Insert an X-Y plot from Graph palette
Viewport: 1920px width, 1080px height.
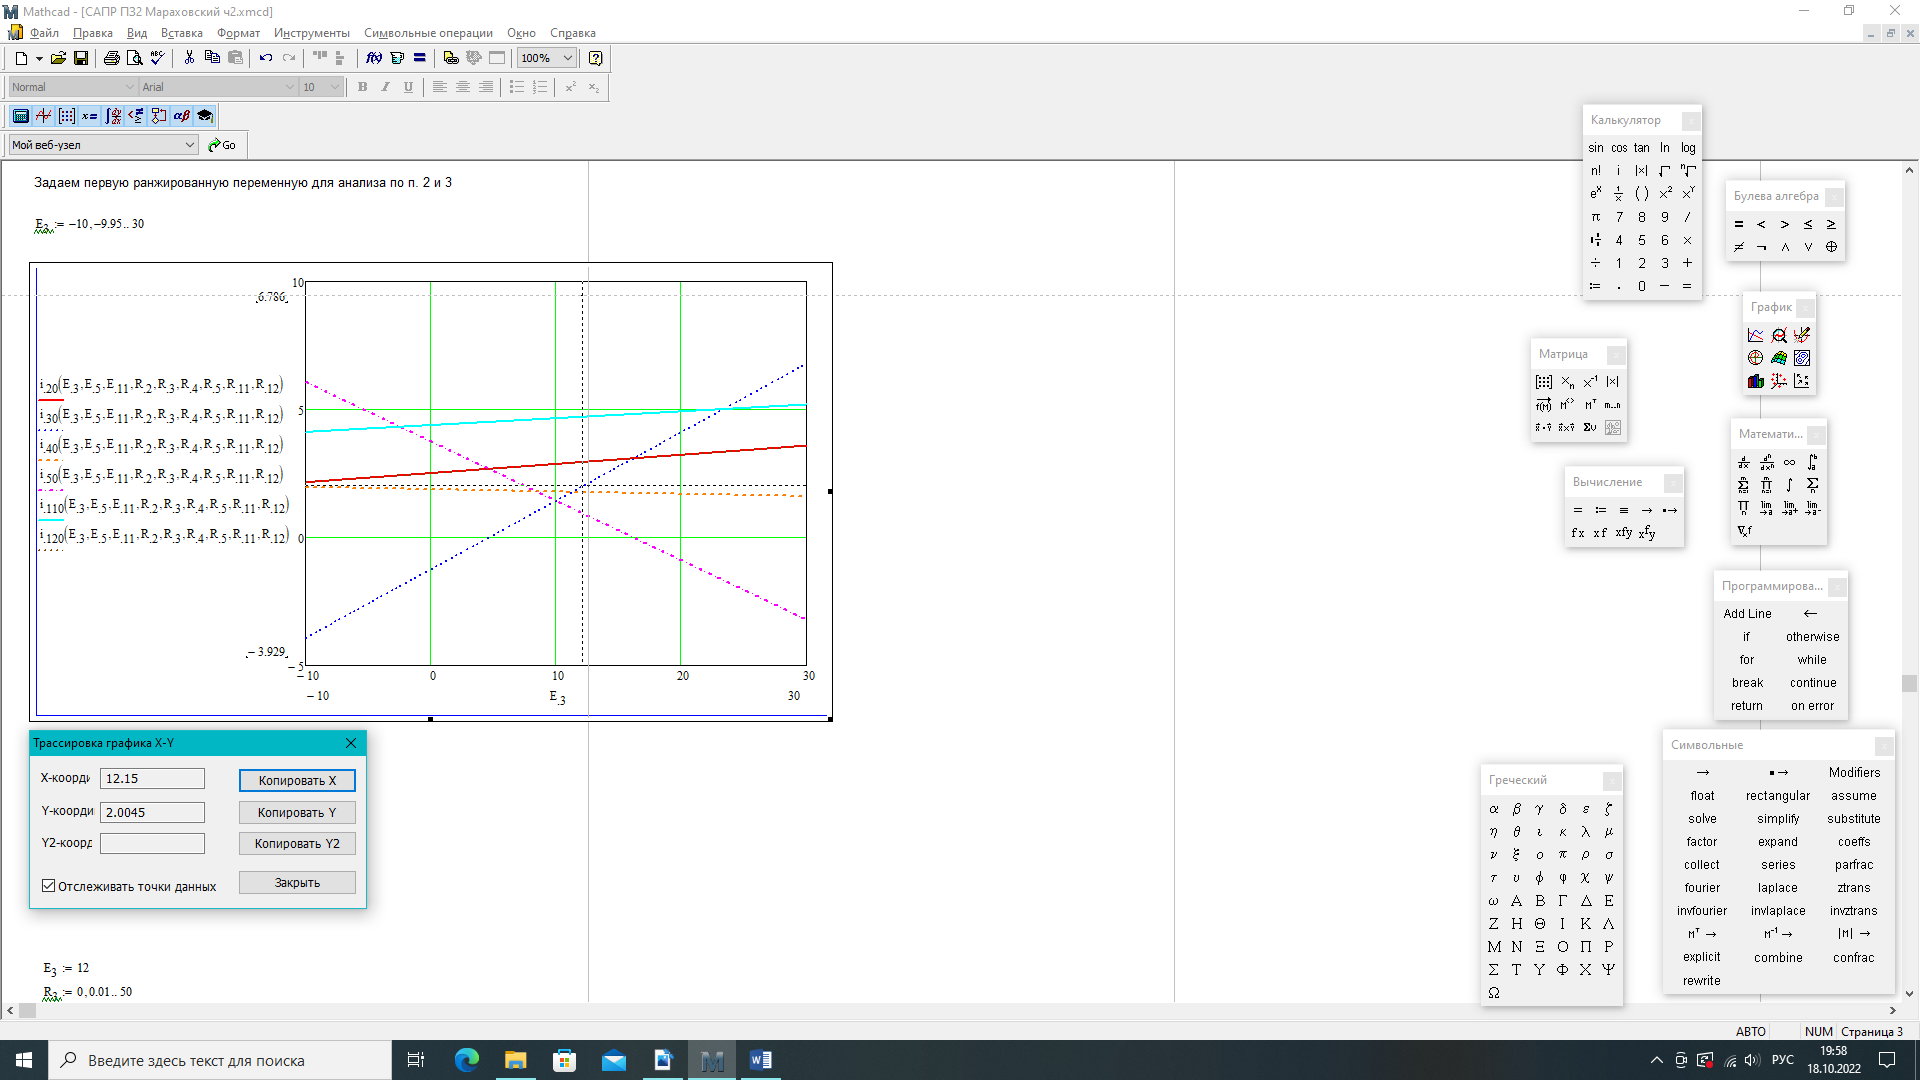[1755, 335]
